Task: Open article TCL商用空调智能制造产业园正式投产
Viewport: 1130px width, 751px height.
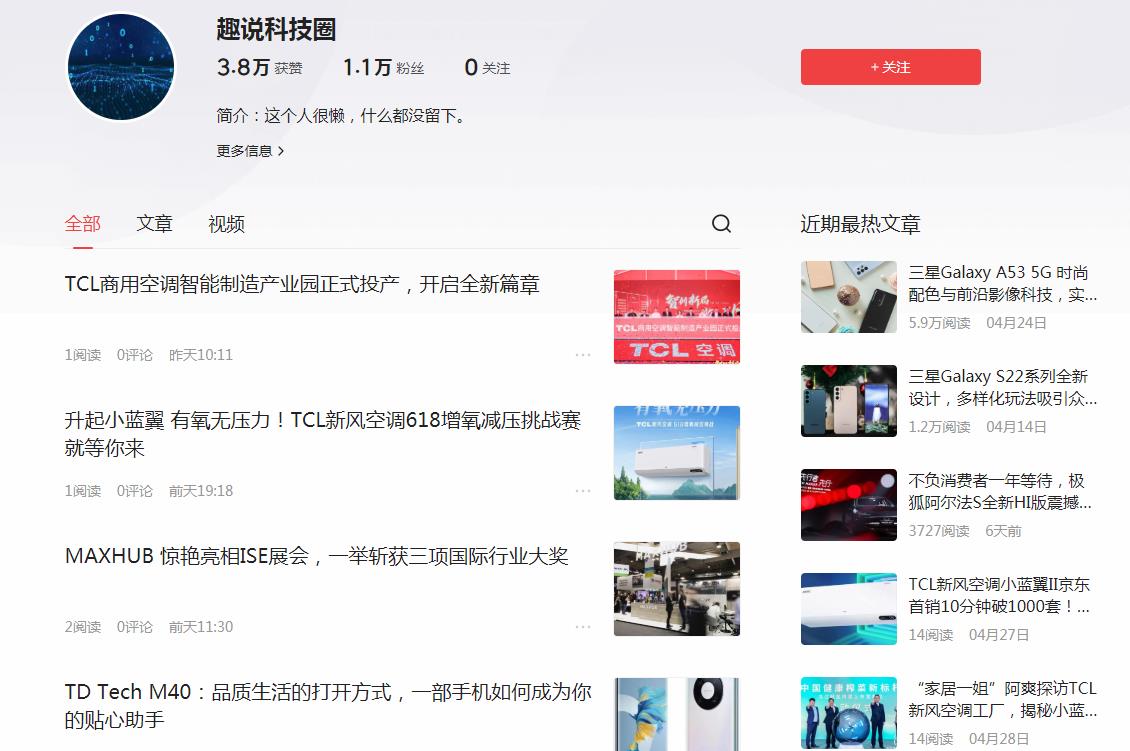Action: [x=302, y=284]
